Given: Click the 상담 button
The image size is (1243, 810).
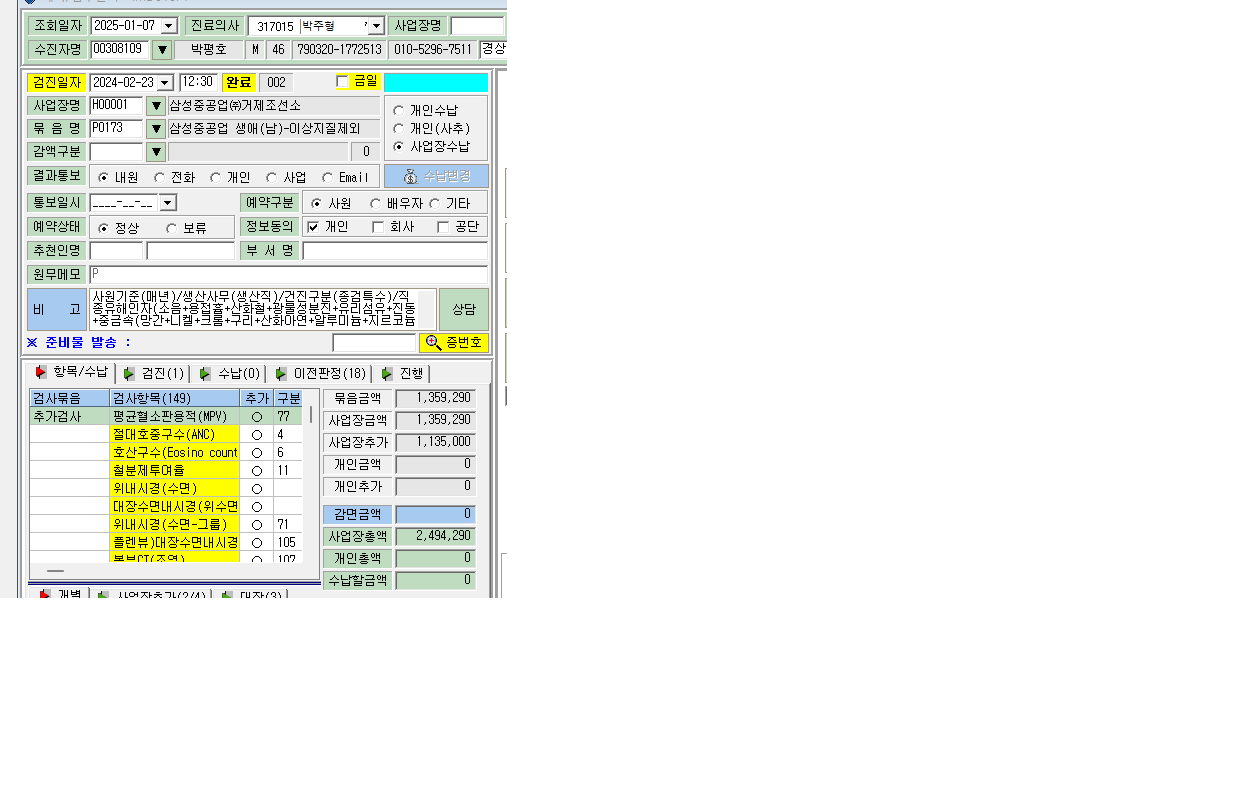Looking at the screenshot, I should coord(464,310).
